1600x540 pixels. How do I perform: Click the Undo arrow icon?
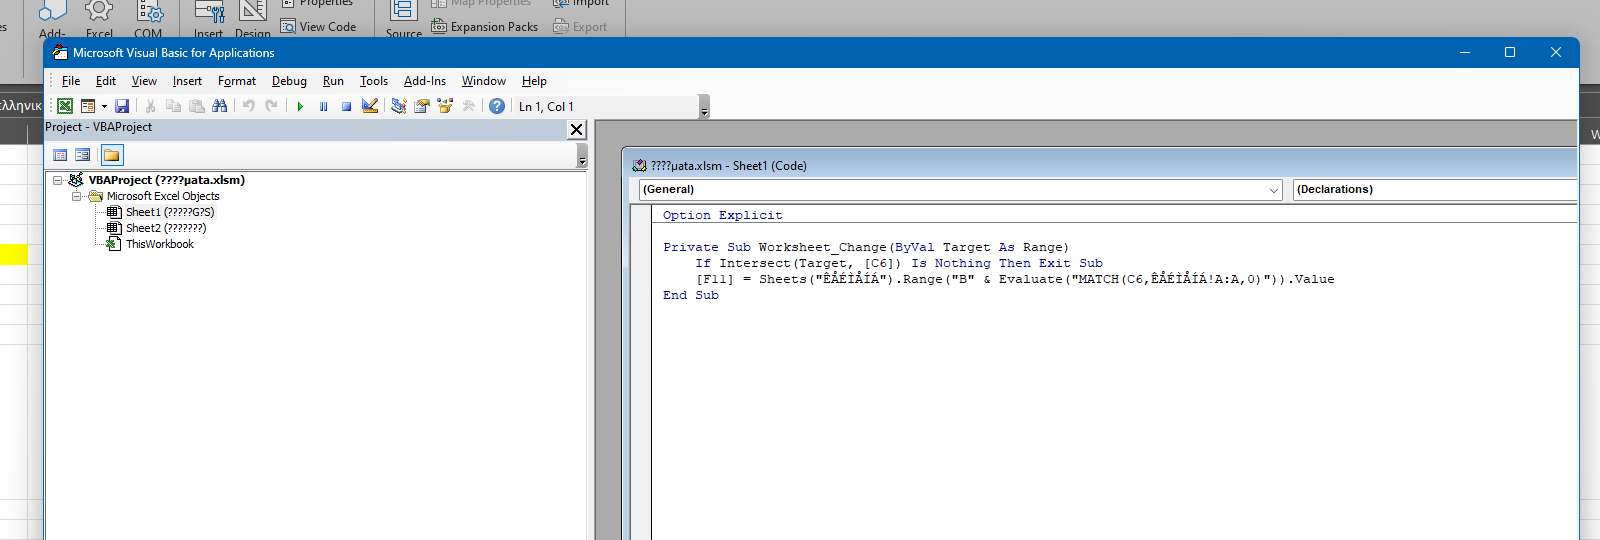coord(248,106)
